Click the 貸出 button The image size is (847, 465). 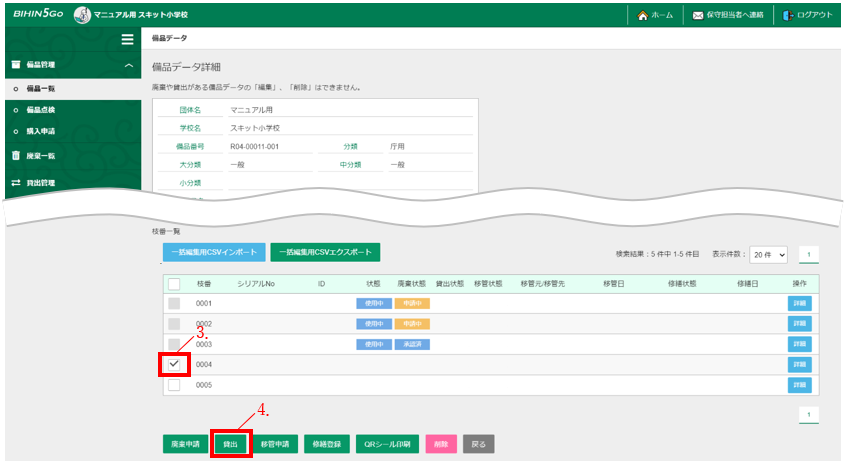pyautogui.click(x=230, y=443)
